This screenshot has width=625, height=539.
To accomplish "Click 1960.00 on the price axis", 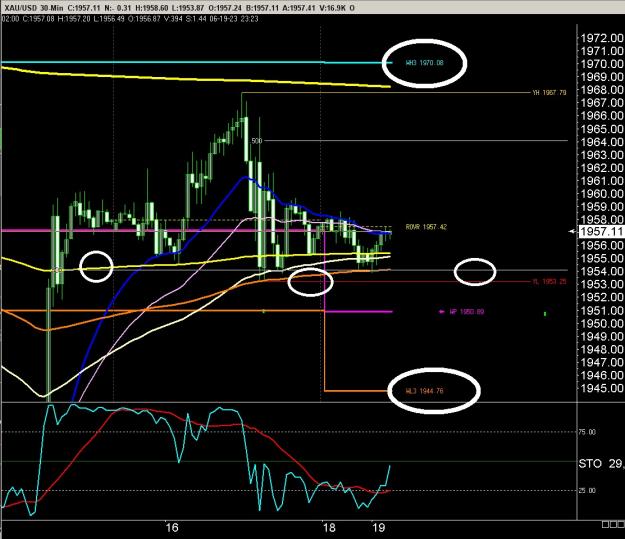I will tap(601, 193).
